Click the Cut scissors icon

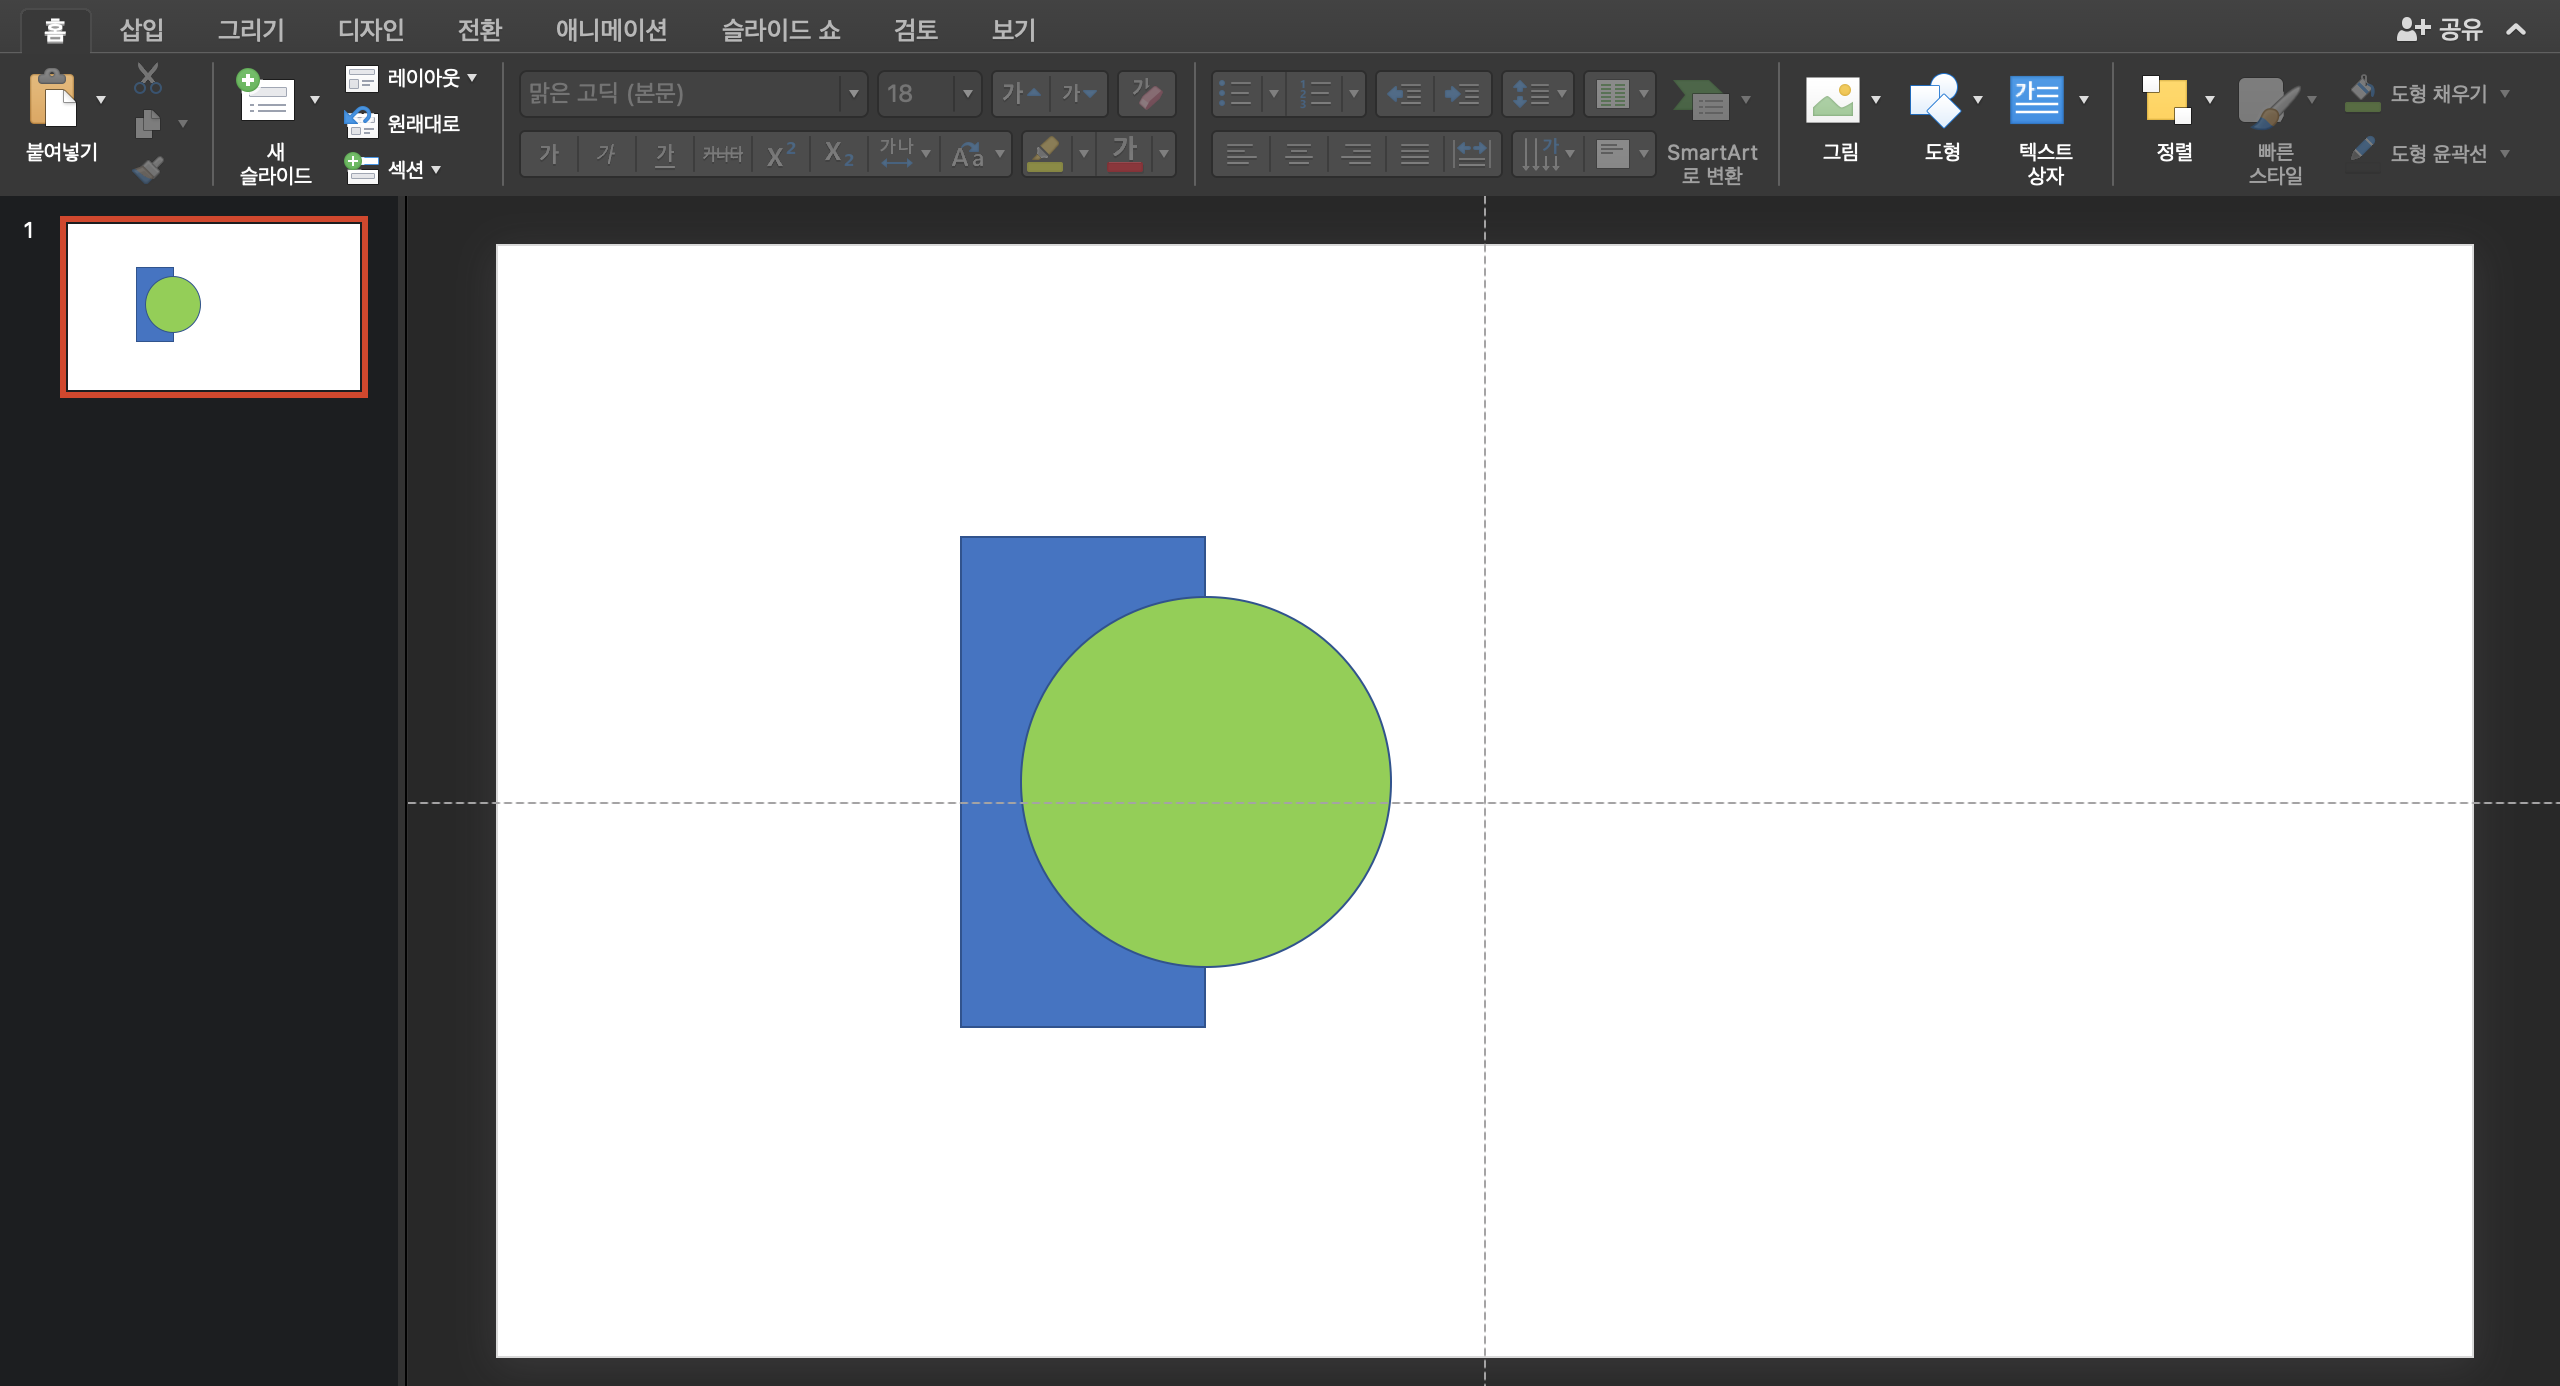point(148,77)
